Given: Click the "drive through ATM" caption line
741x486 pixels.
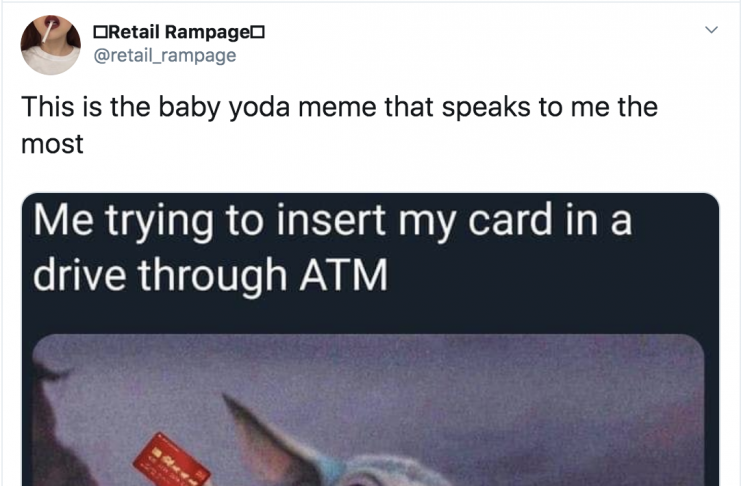Looking at the screenshot, I should point(210,275).
